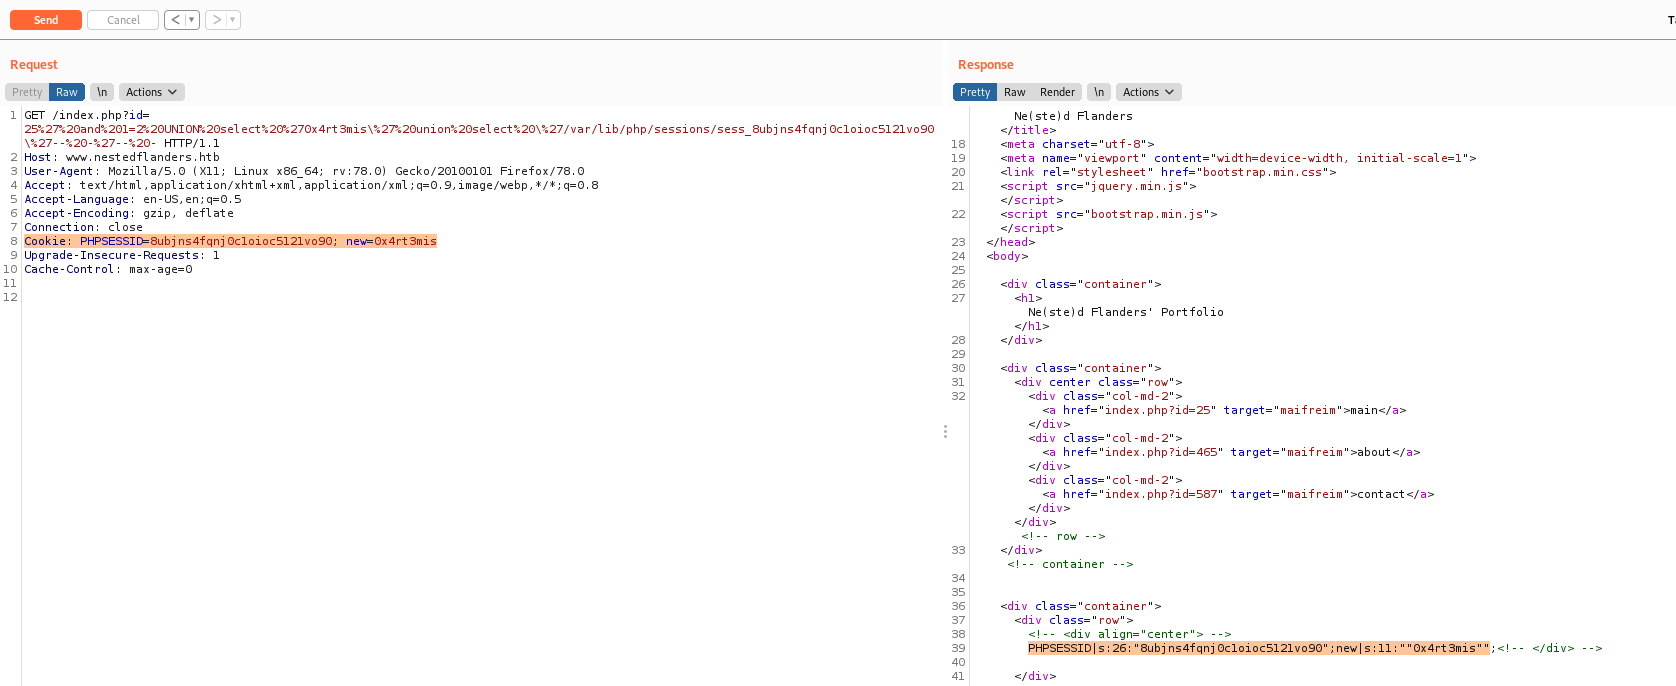Click the bootstrap.min.js script line
This screenshot has height=686, width=1676.
pos(1109,214)
